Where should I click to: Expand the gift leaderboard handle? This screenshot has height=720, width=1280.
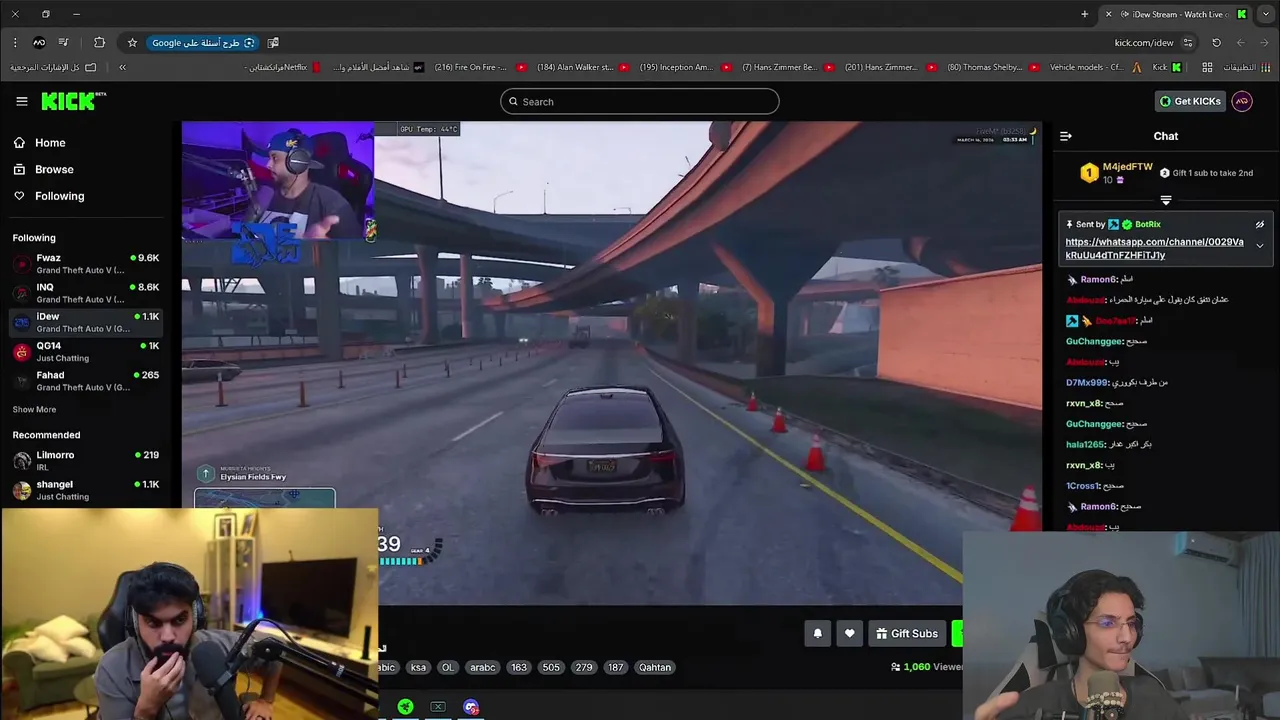(1166, 200)
